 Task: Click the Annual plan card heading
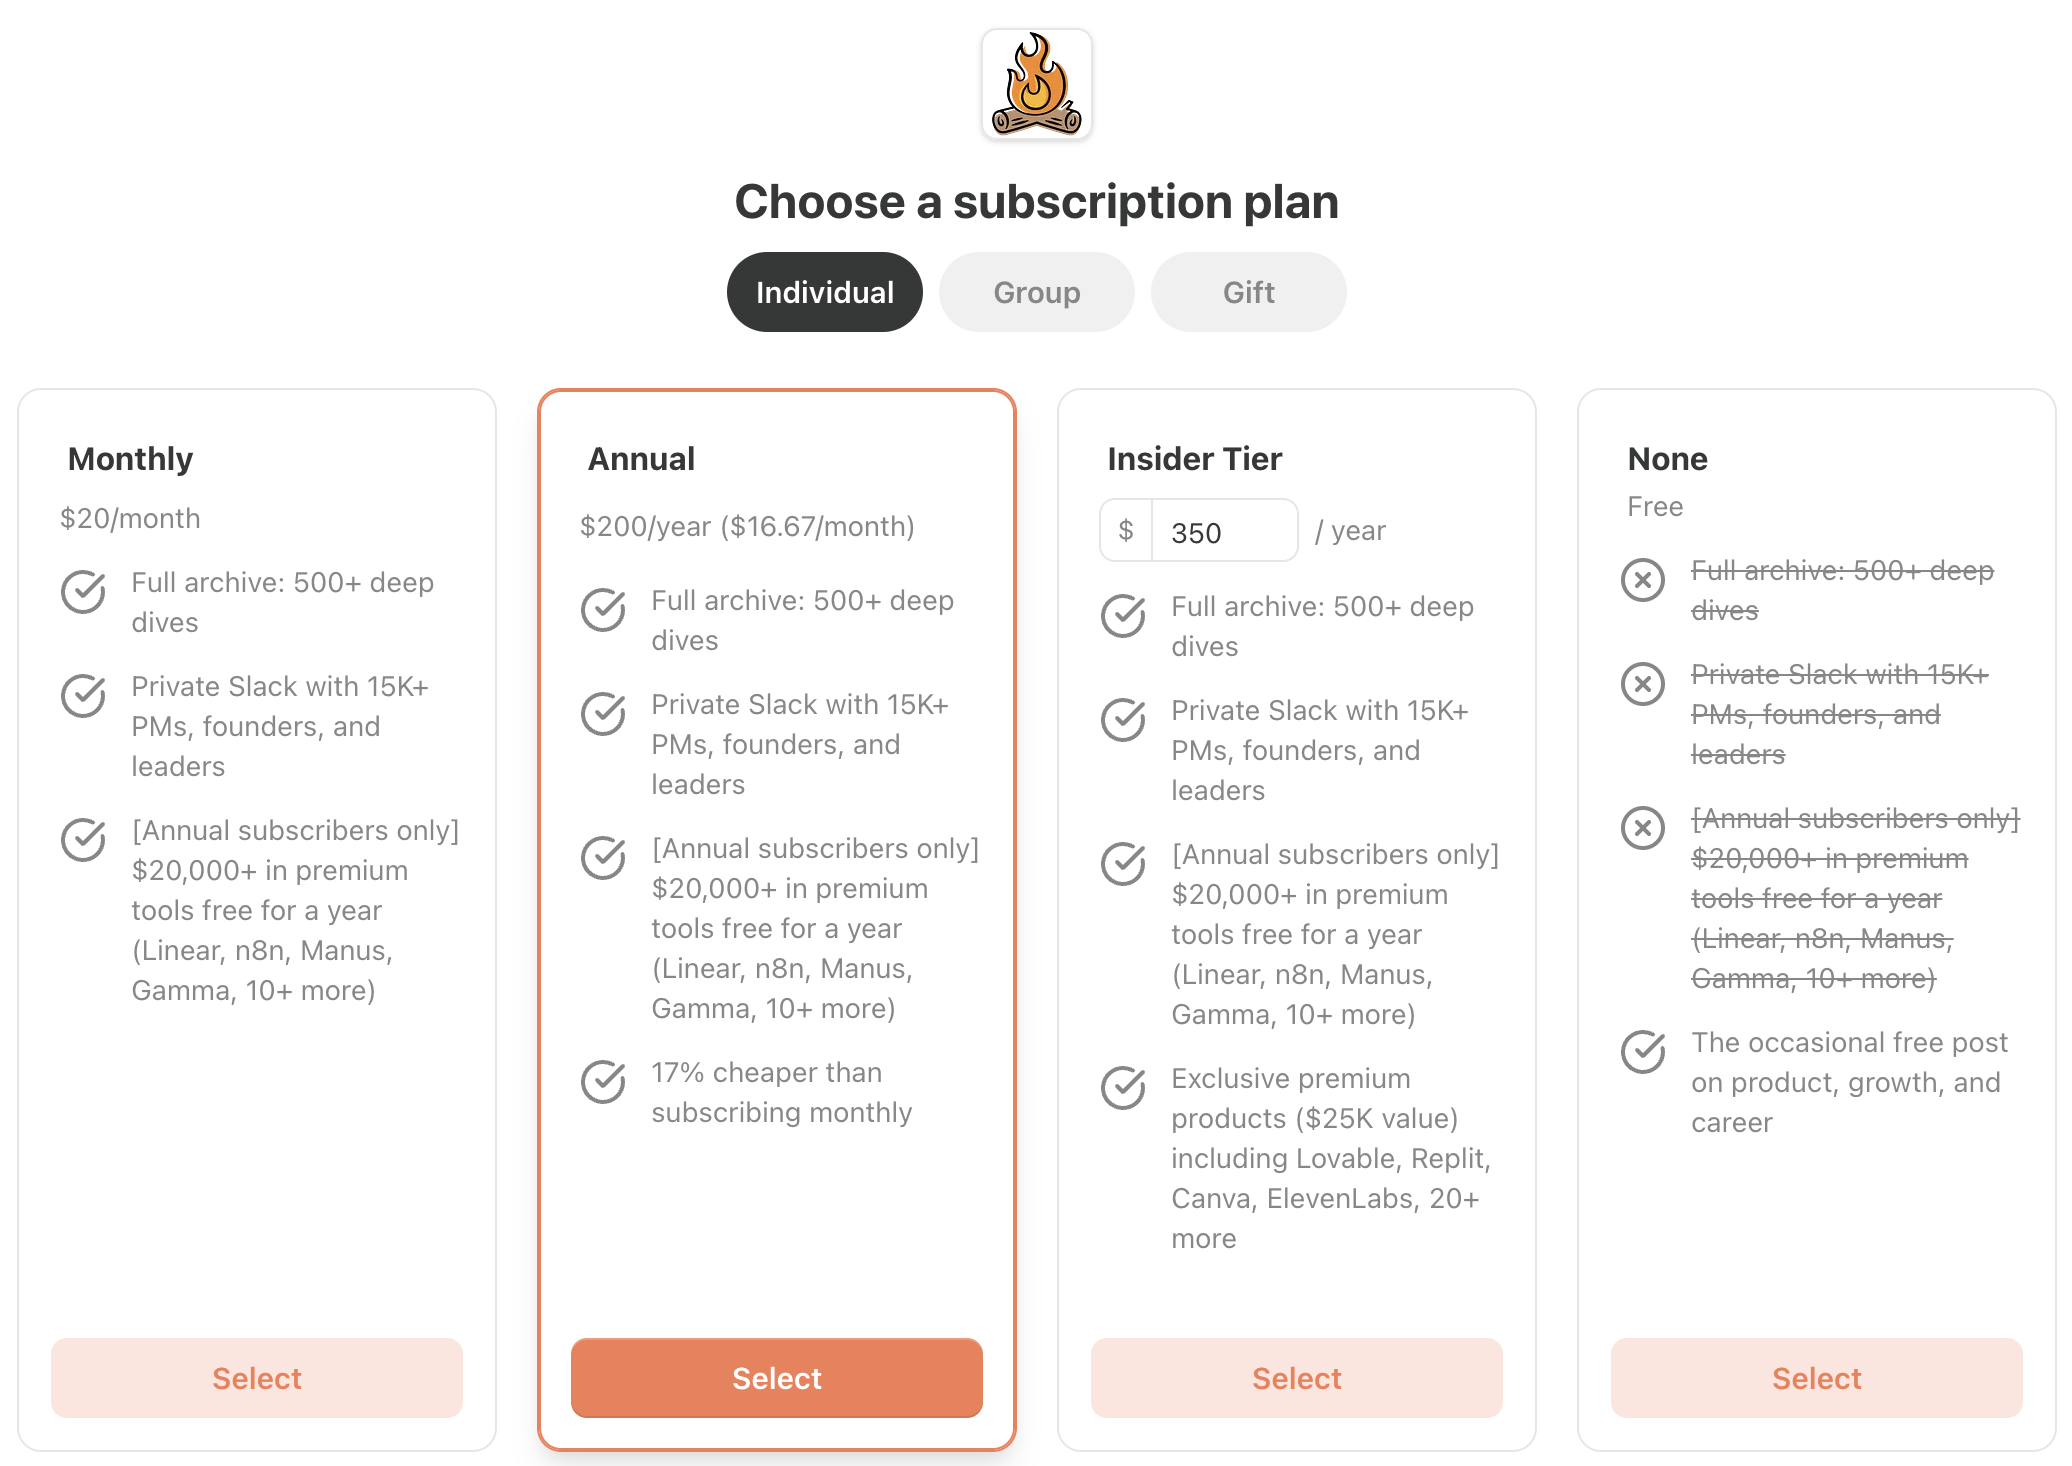click(x=641, y=459)
